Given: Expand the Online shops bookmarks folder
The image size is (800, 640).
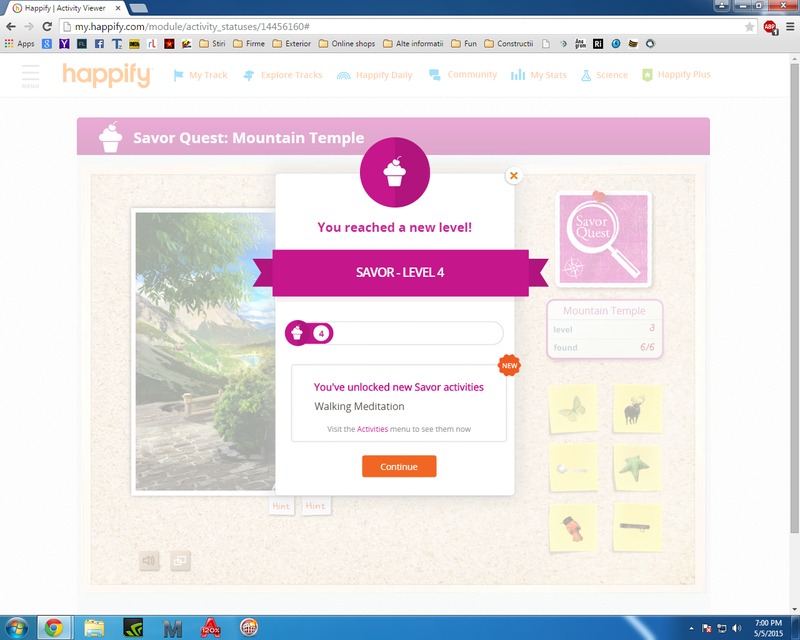Looking at the screenshot, I should point(346,44).
